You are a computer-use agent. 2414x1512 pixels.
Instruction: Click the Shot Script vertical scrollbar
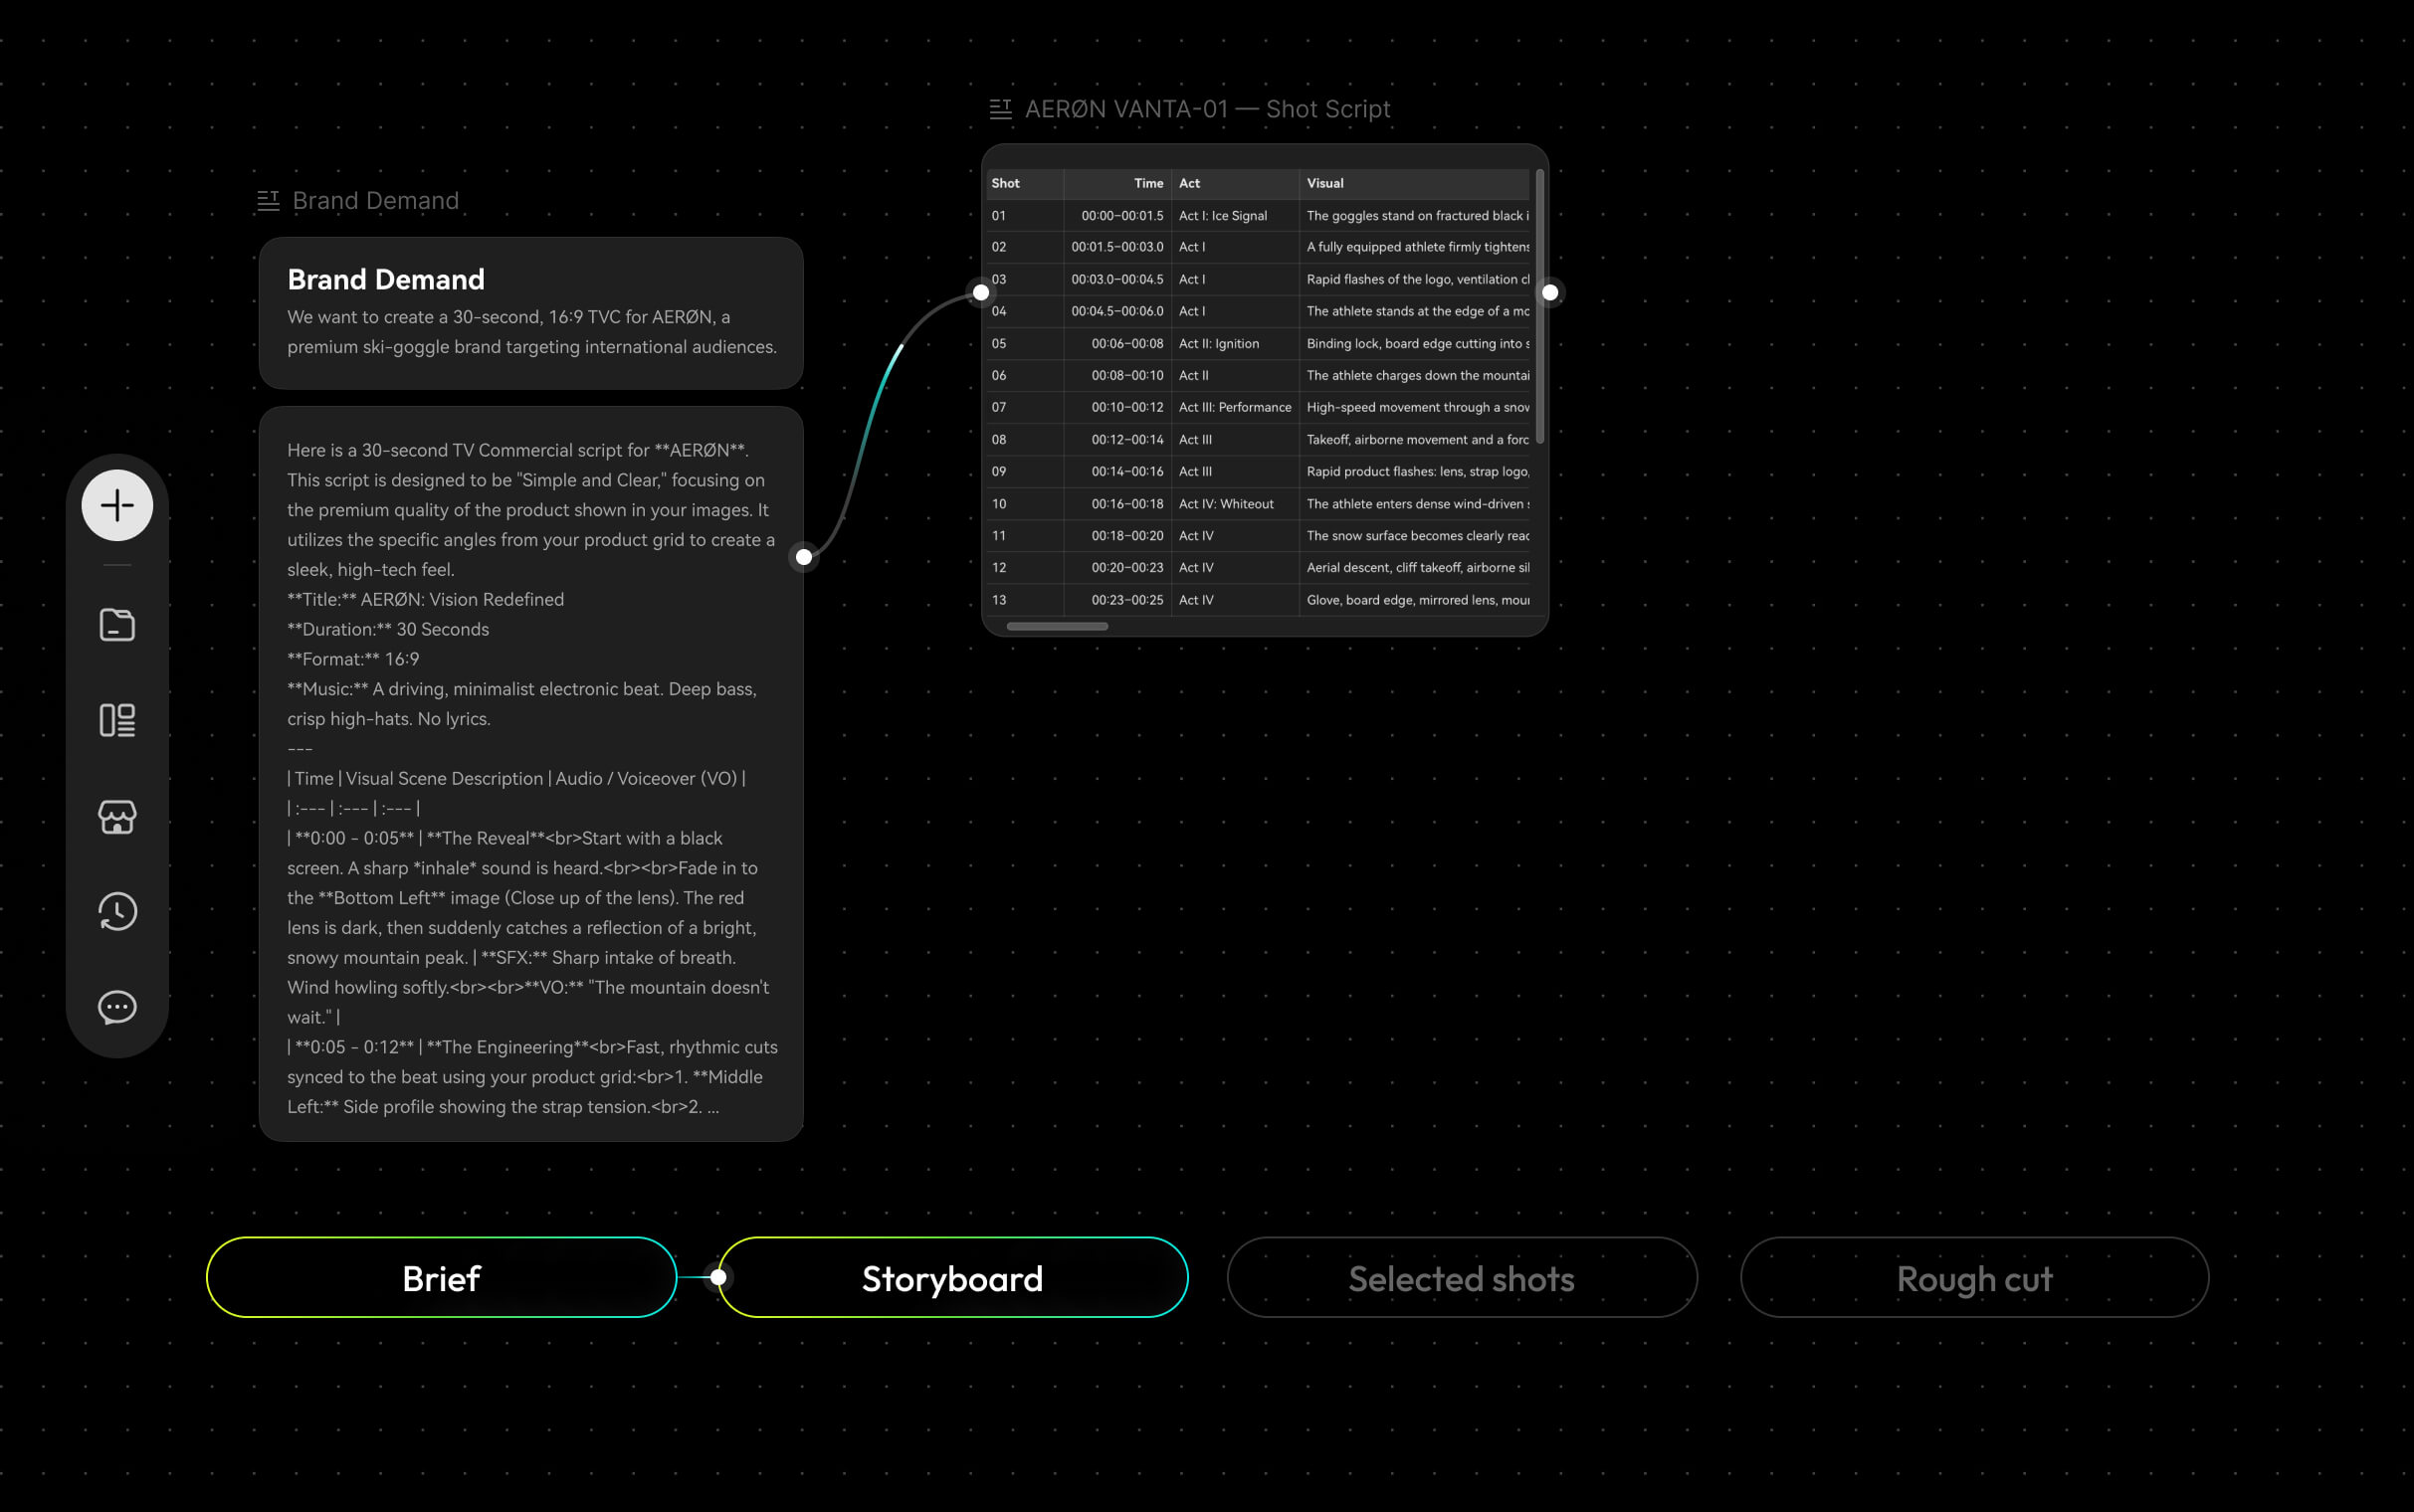1540,306
